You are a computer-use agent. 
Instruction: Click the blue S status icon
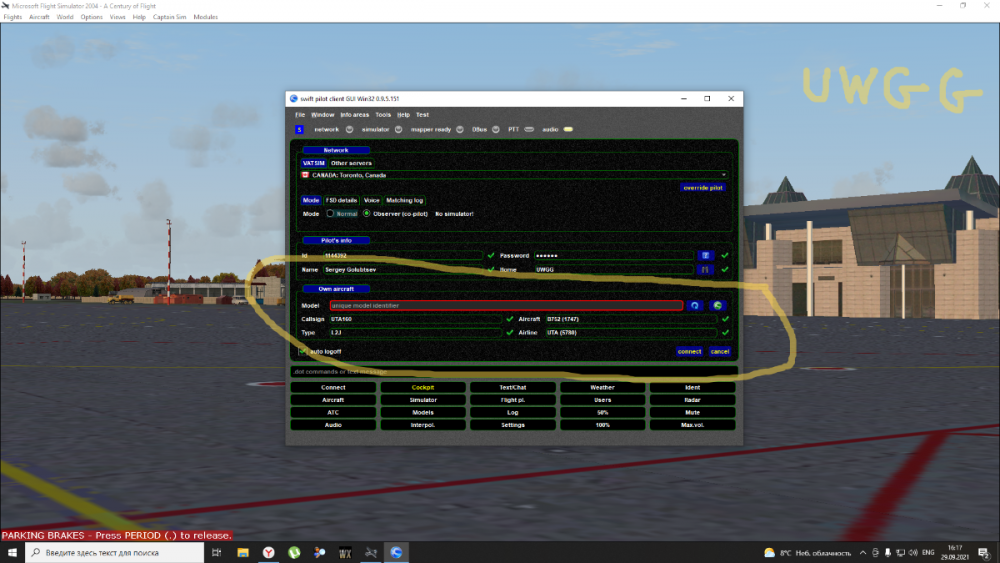[299, 129]
